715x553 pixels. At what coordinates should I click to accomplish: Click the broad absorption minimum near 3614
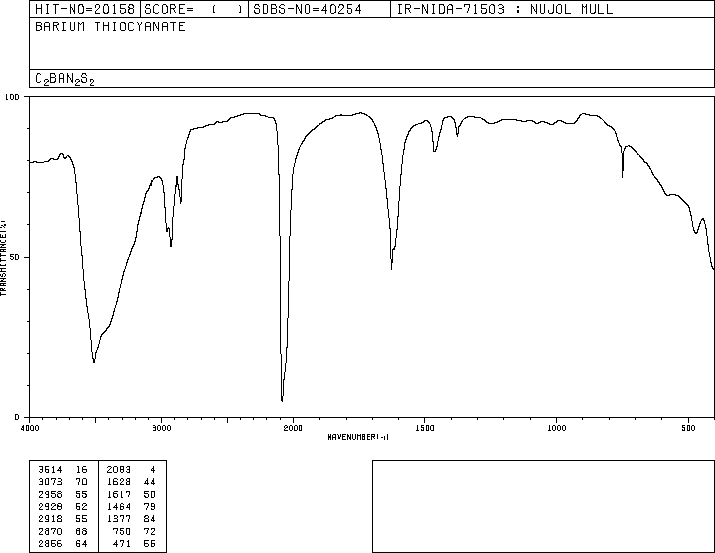(94, 362)
